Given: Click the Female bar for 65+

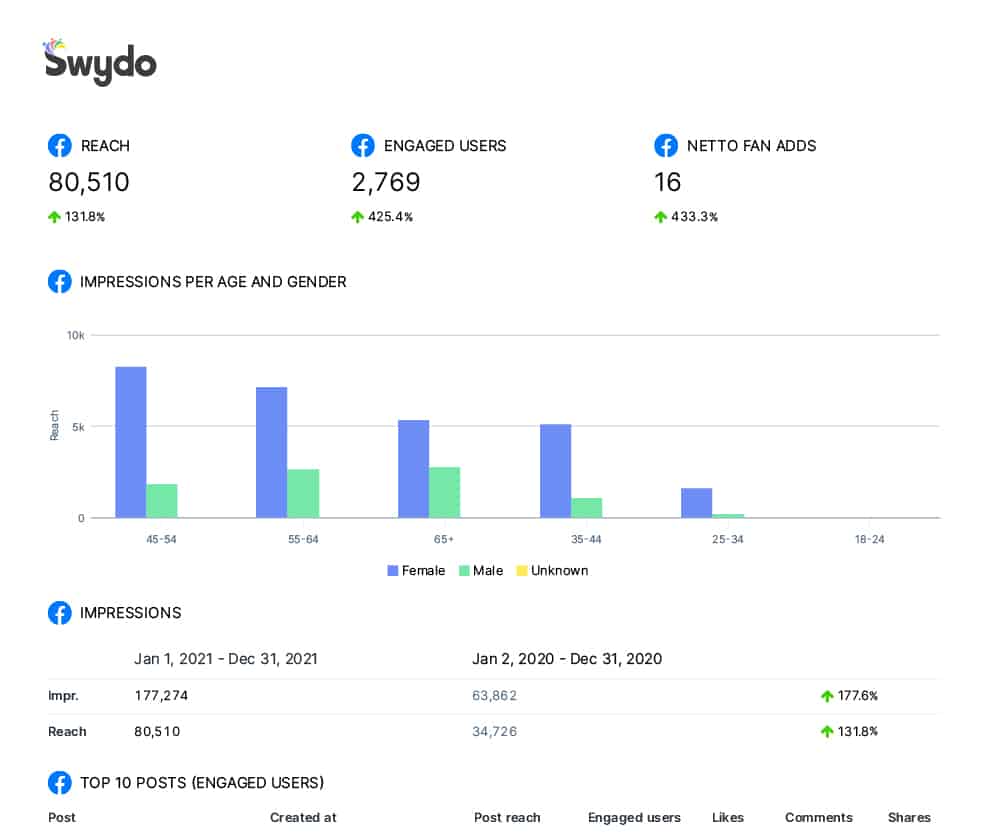Looking at the screenshot, I should pyautogui.click(x=413, y=469).
